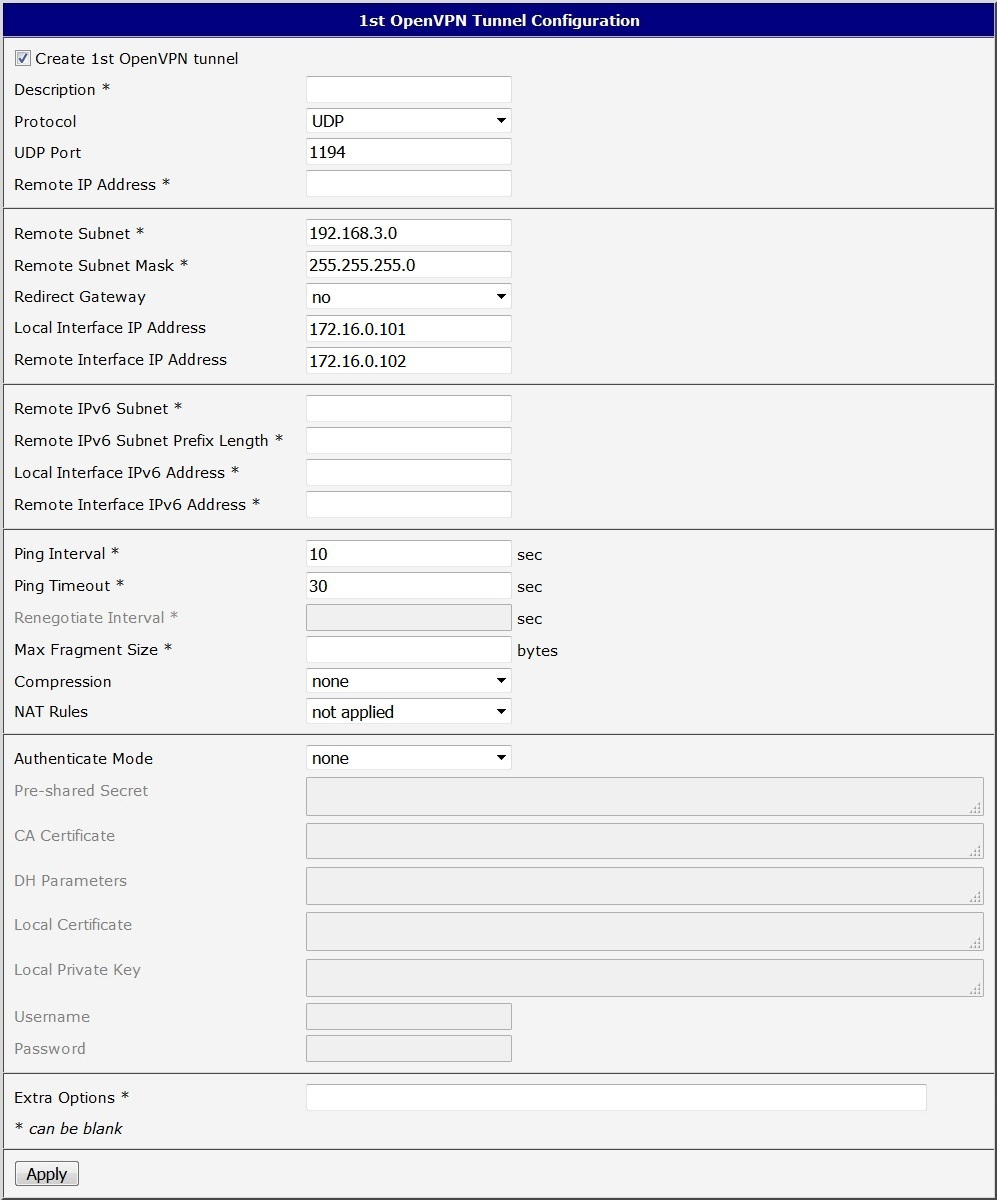Image resolution: width=997 pixels, height=1200 pixels.
Task: Click the Apply button
Action: (x=47, y=1174)
